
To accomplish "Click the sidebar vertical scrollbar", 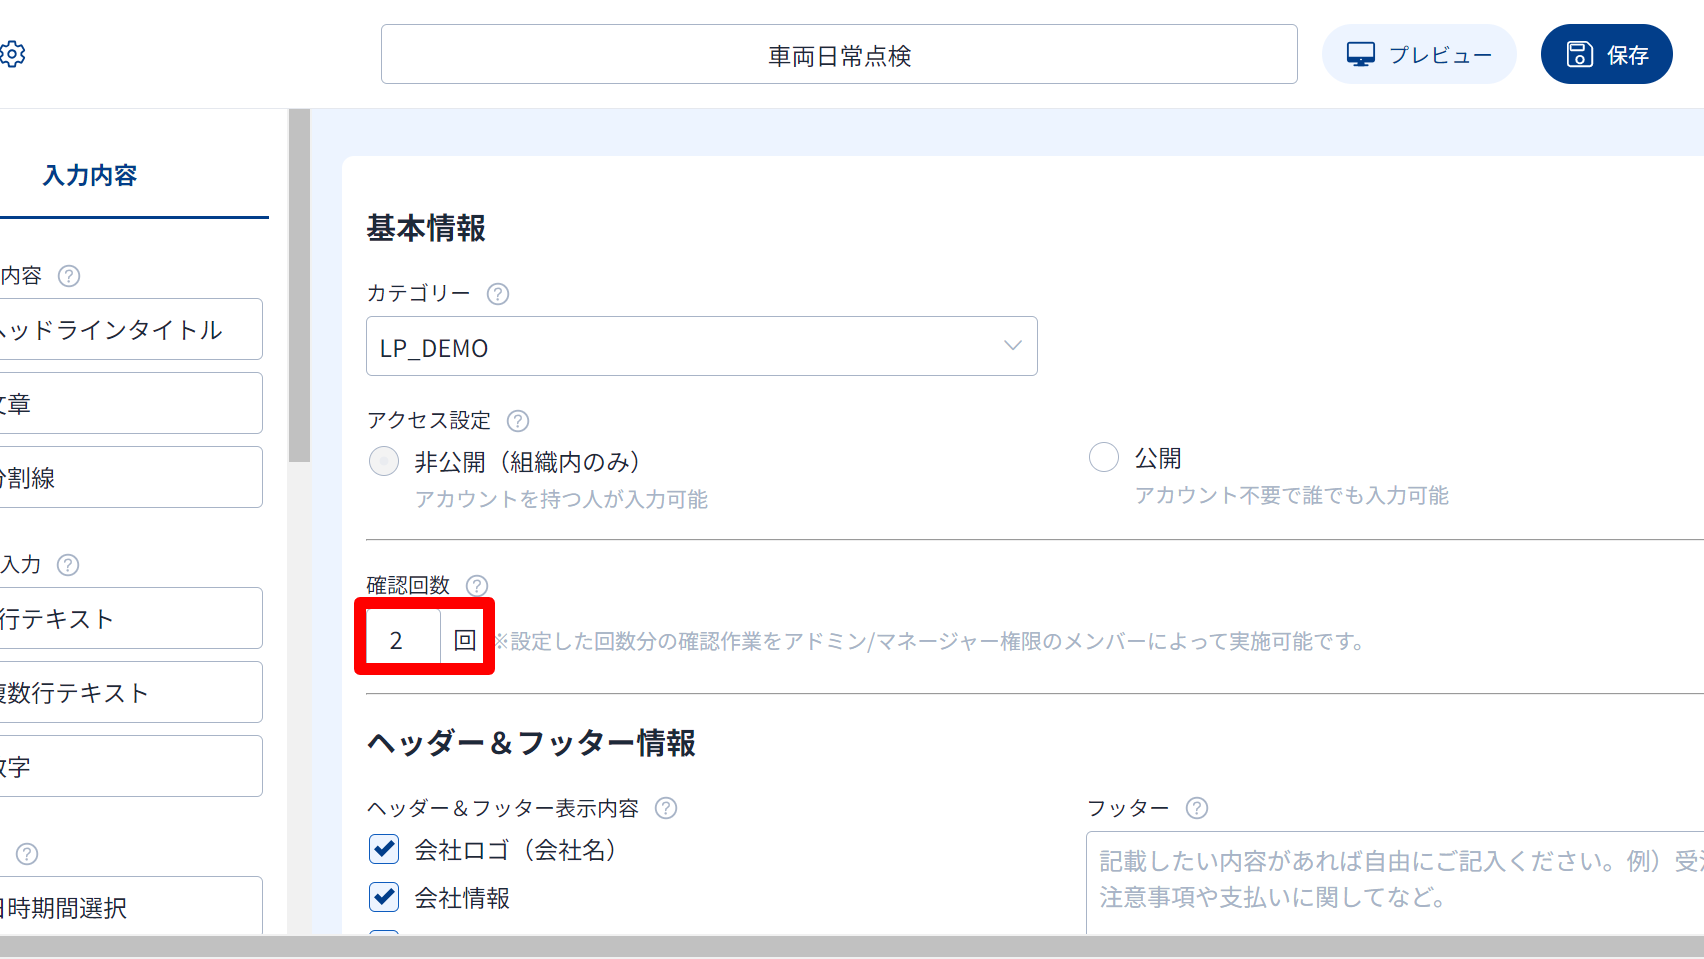I will coord(299,290).
